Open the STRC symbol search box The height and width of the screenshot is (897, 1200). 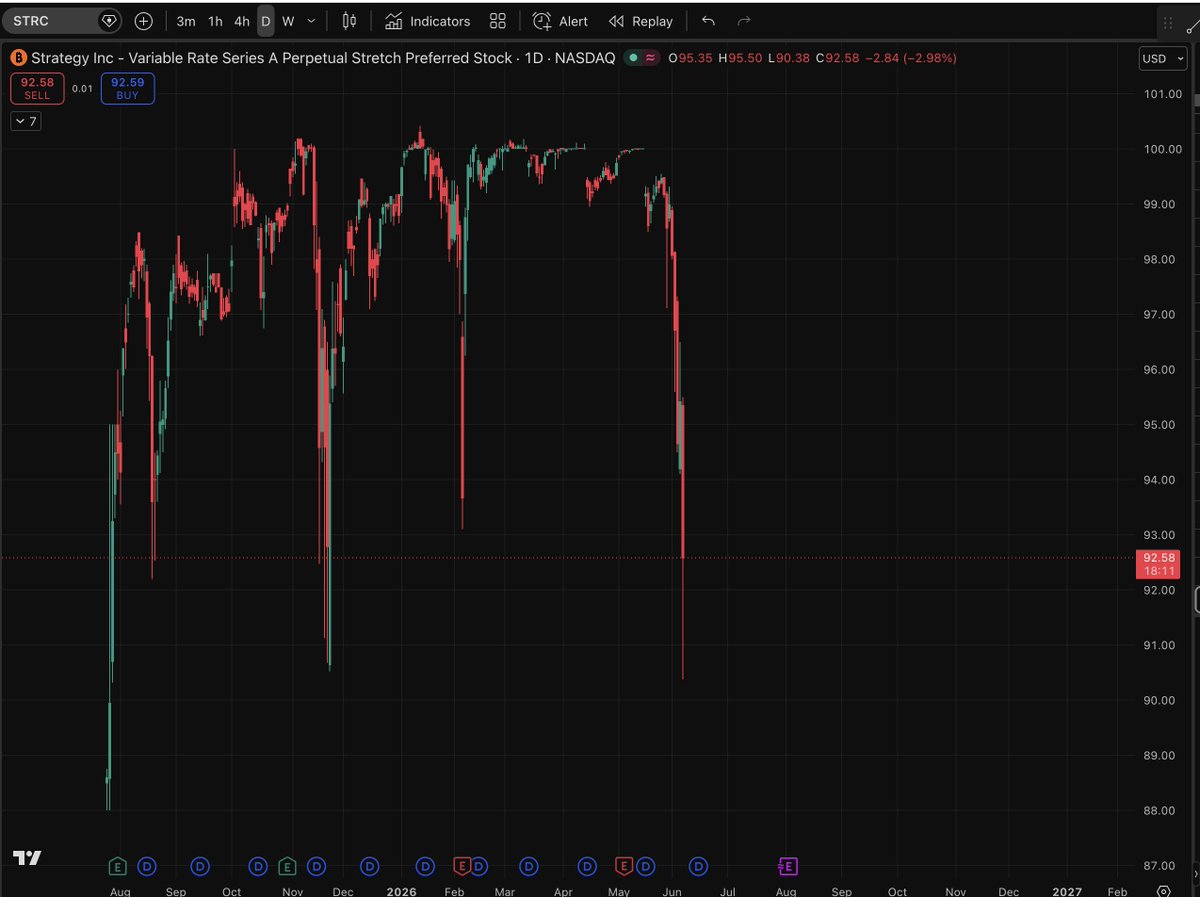(x=62, y=20)
